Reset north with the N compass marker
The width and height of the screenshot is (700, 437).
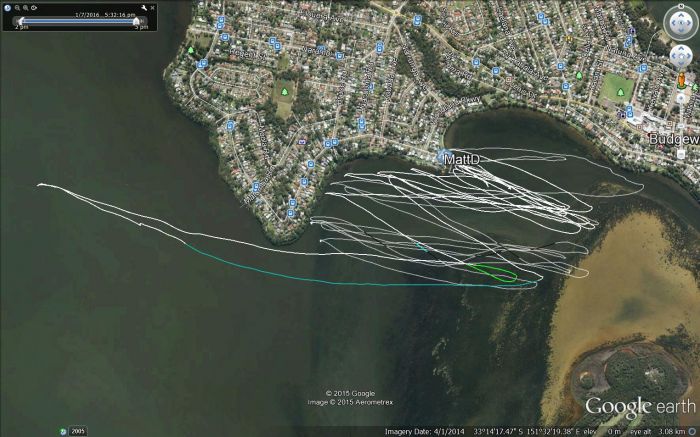pyautogui.click(x=681, y=7)
